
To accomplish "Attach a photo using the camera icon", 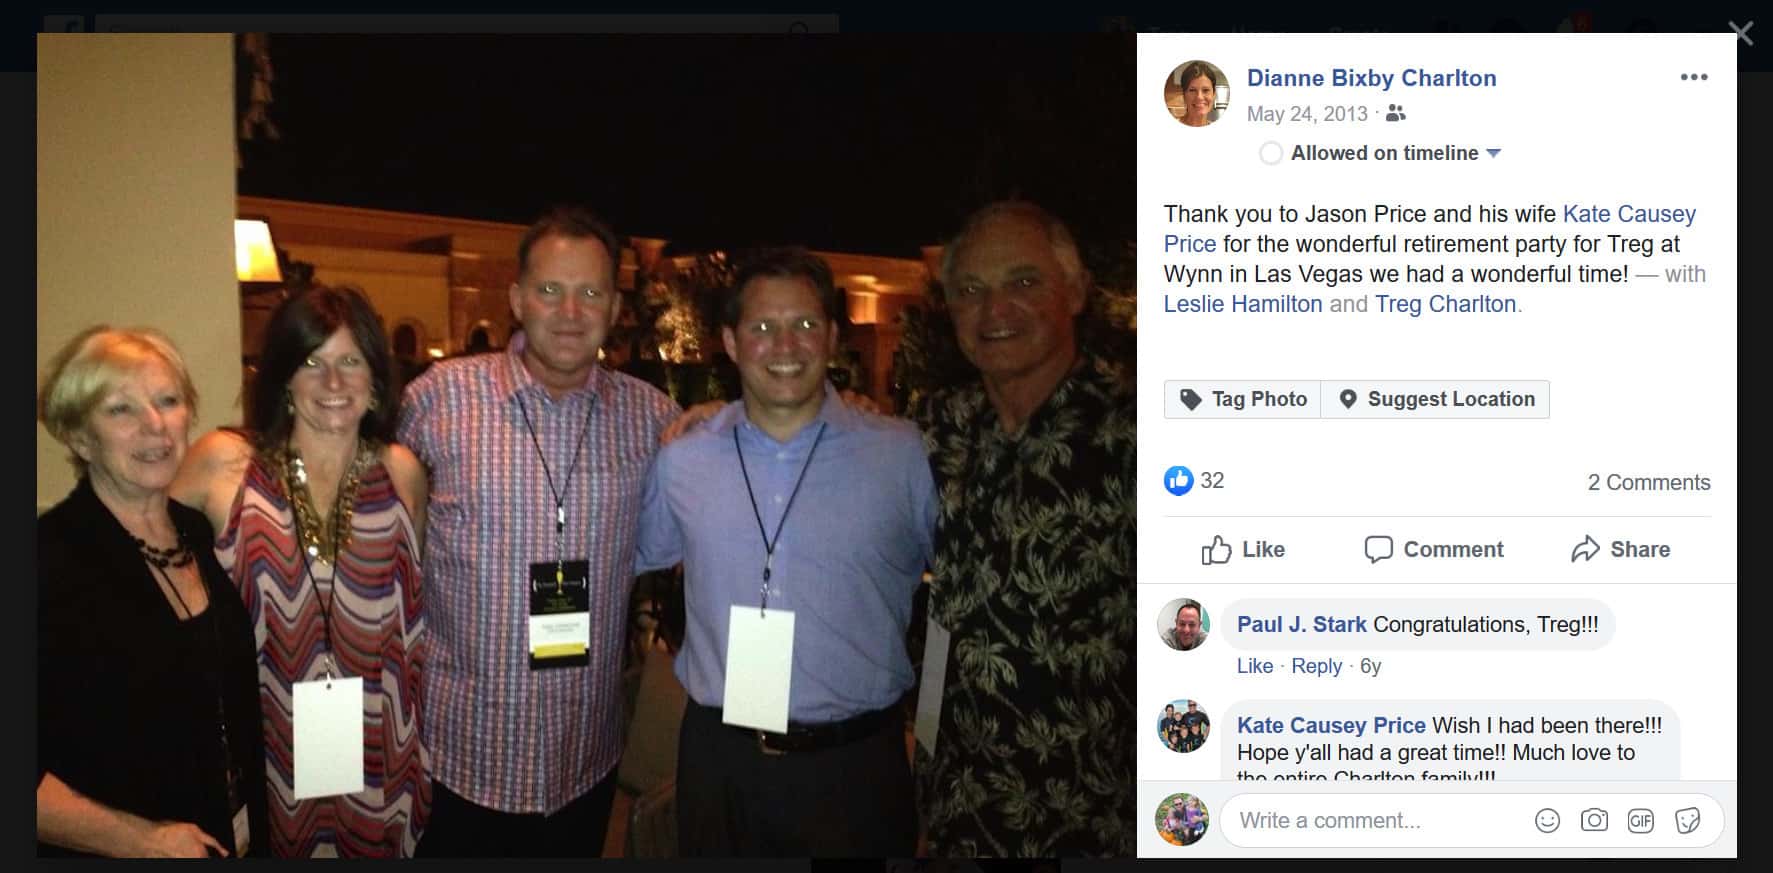I will 1594,821.
